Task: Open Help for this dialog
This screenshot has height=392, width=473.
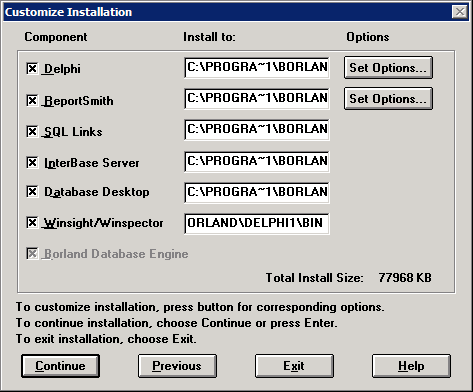Action: point(411,366)
